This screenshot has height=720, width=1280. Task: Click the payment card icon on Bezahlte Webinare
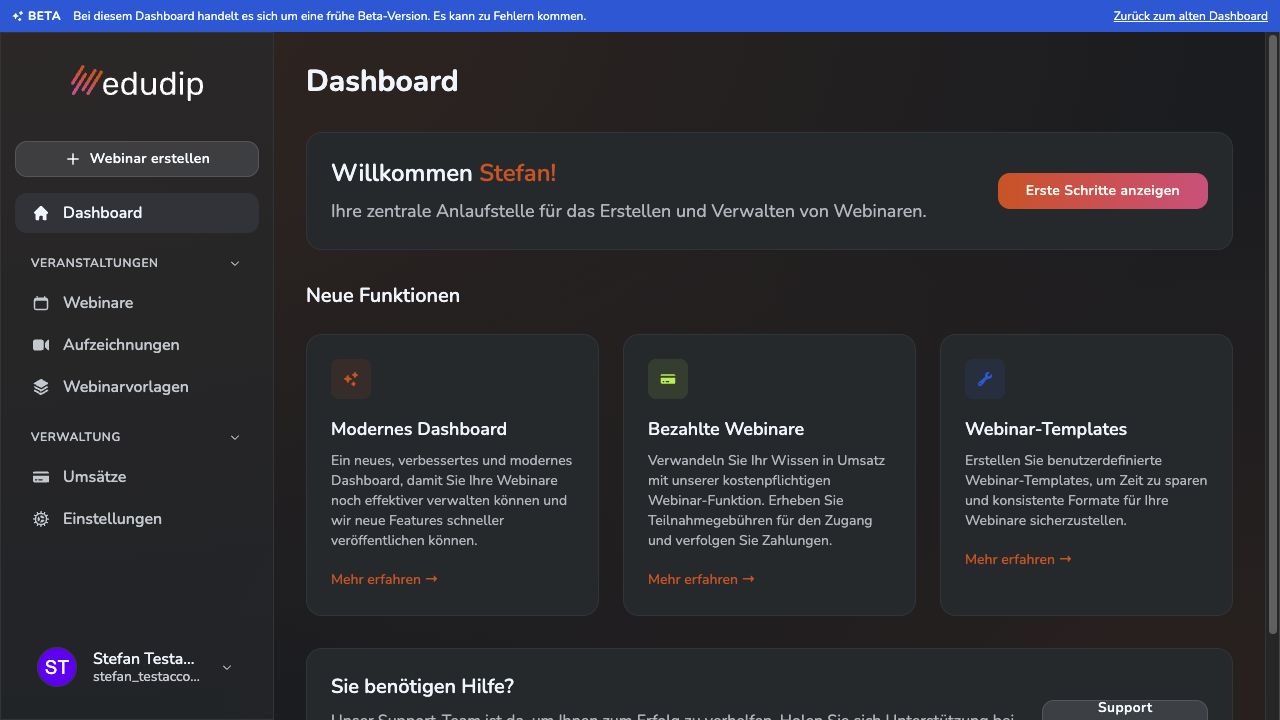[x=668, y=379]
